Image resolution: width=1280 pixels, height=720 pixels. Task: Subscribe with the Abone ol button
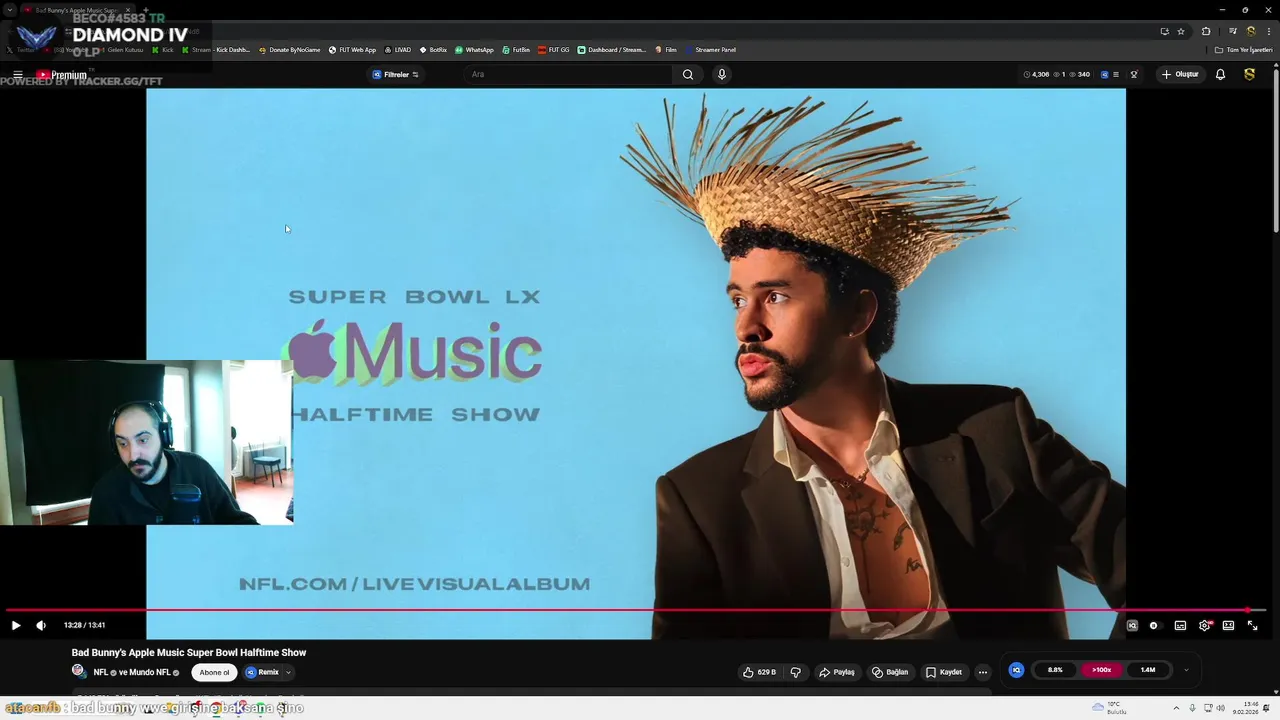click(215, 672)
